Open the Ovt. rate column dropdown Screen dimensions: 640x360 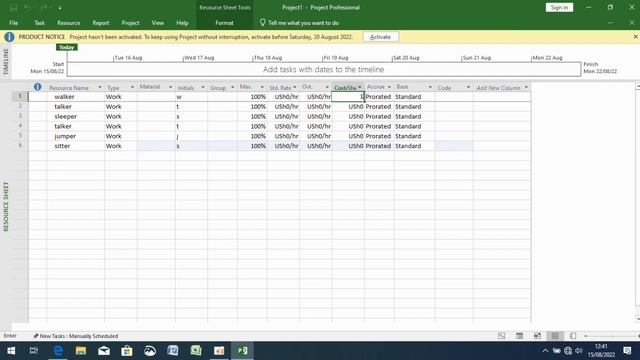327,87
